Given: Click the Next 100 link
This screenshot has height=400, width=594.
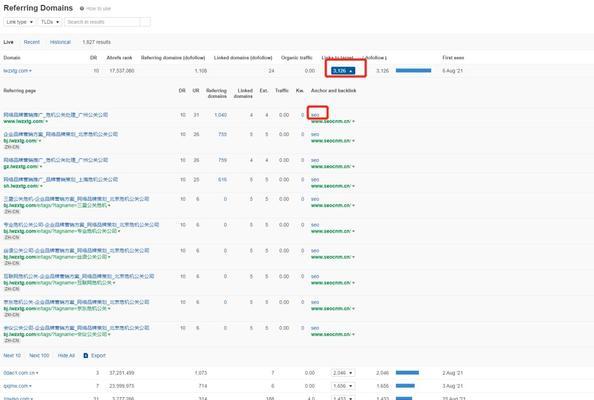Looking at the screenshot, I should (x=39, y=355).
